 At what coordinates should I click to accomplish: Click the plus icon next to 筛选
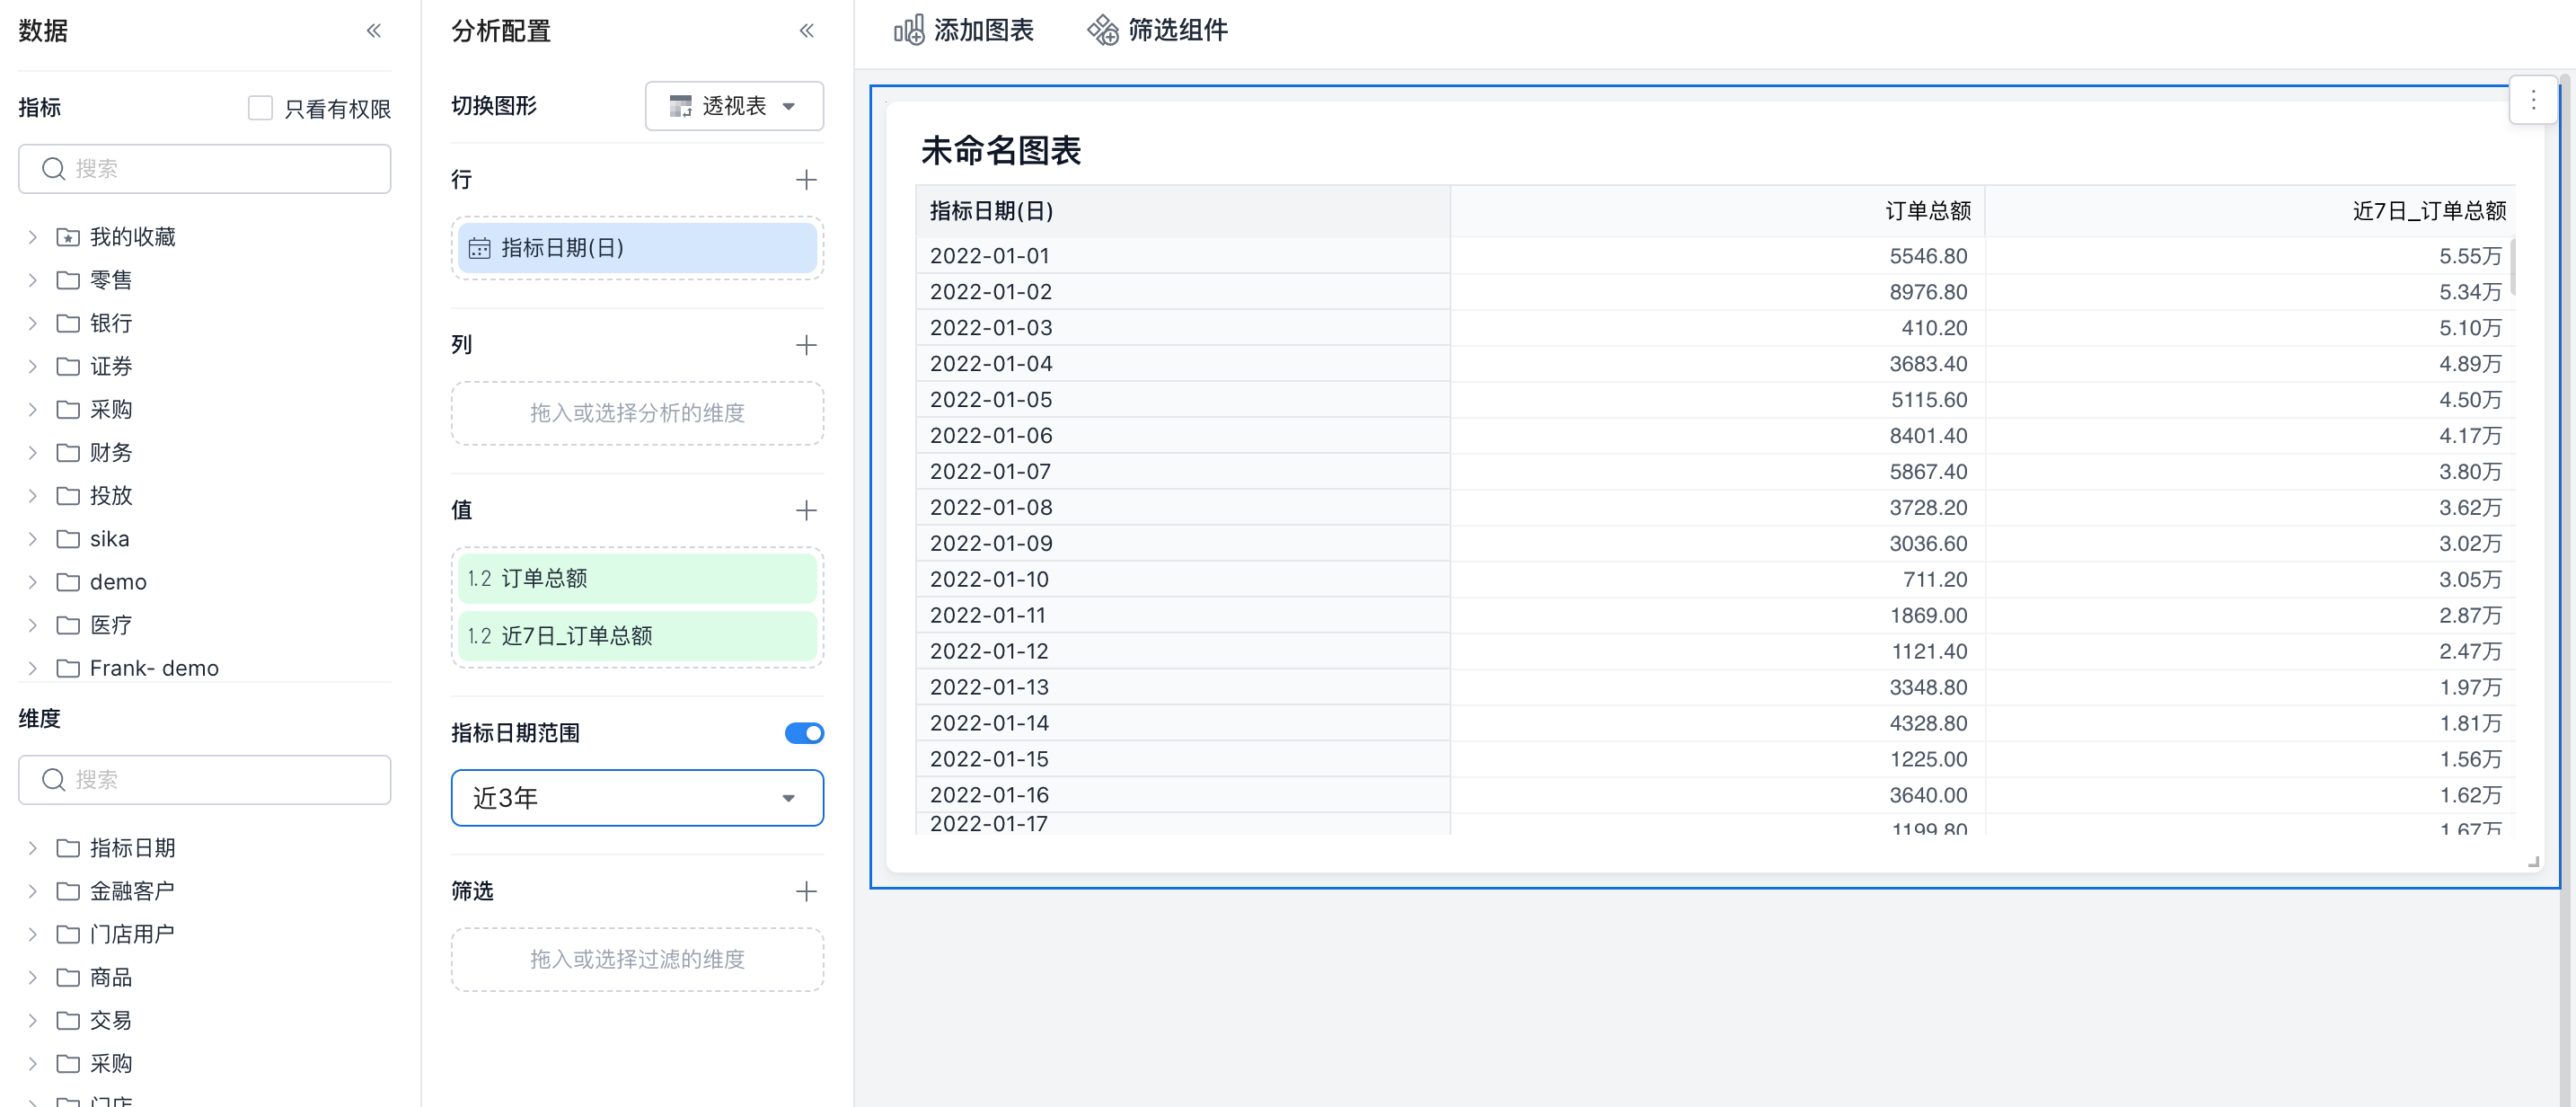coord(806,891)
